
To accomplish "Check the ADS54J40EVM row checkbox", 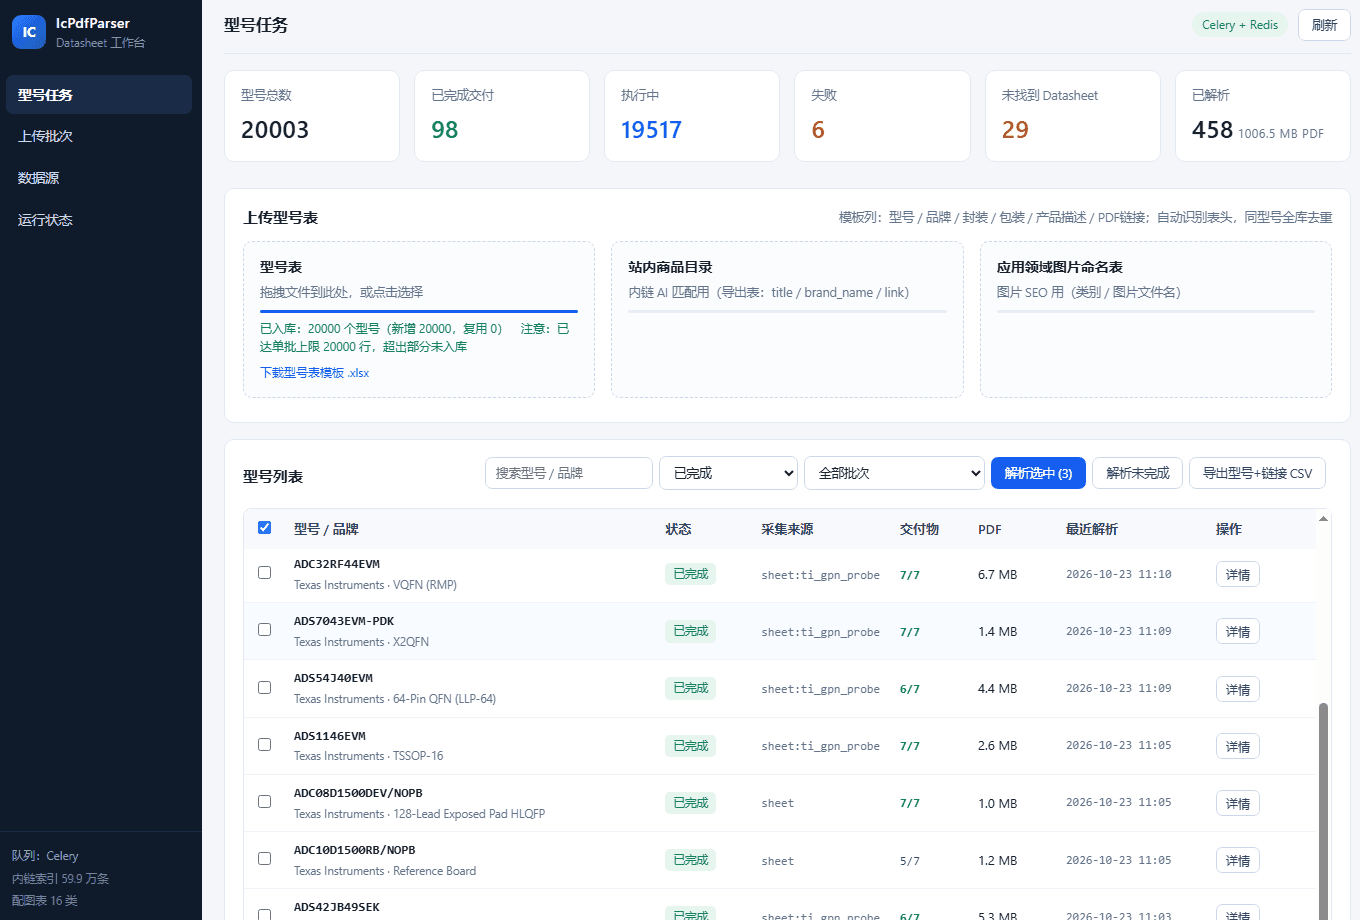I will [x=264, y=687].
